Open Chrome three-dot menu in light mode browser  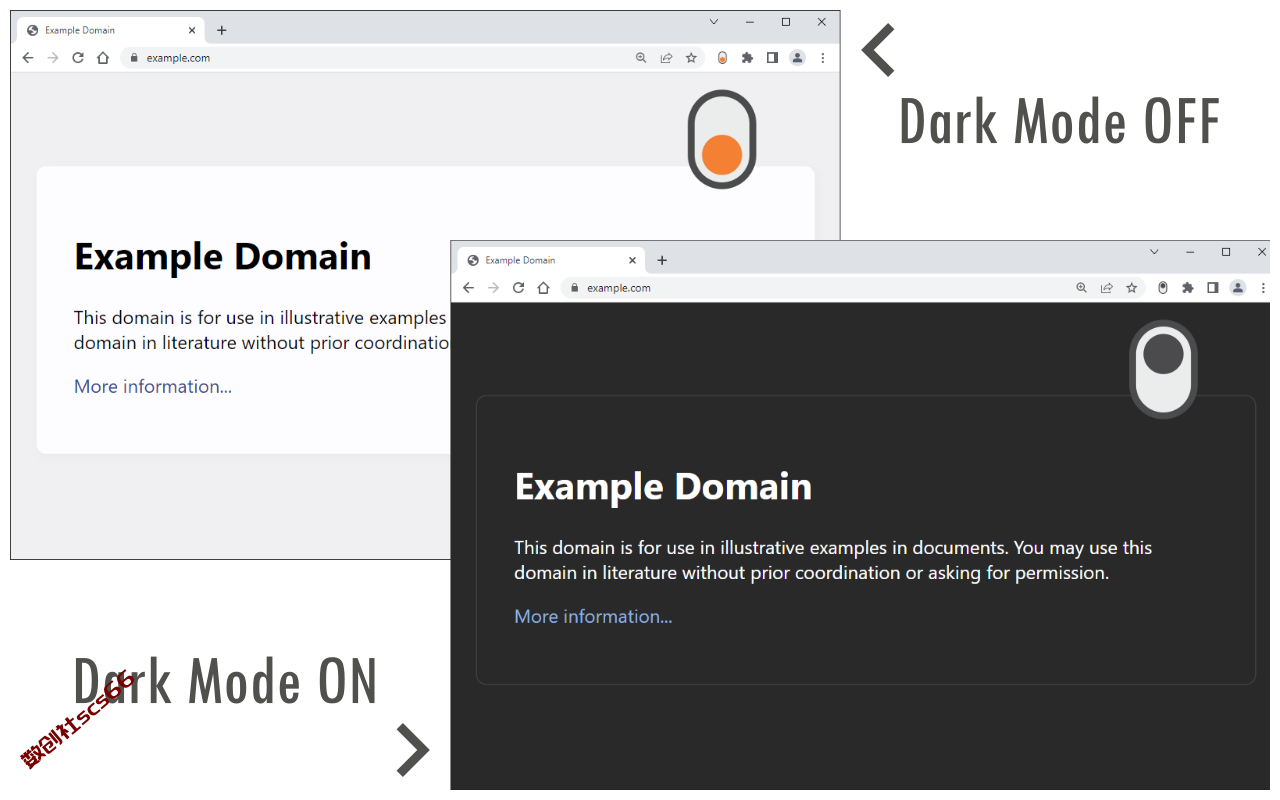click(x=823, y=58)
